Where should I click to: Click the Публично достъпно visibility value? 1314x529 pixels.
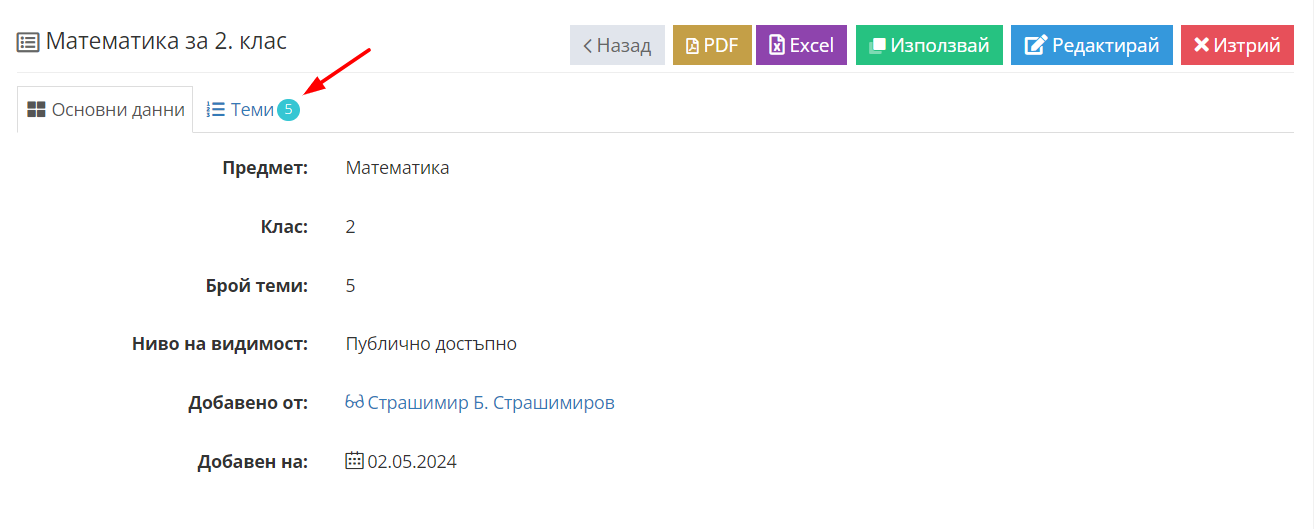[431, 344]
